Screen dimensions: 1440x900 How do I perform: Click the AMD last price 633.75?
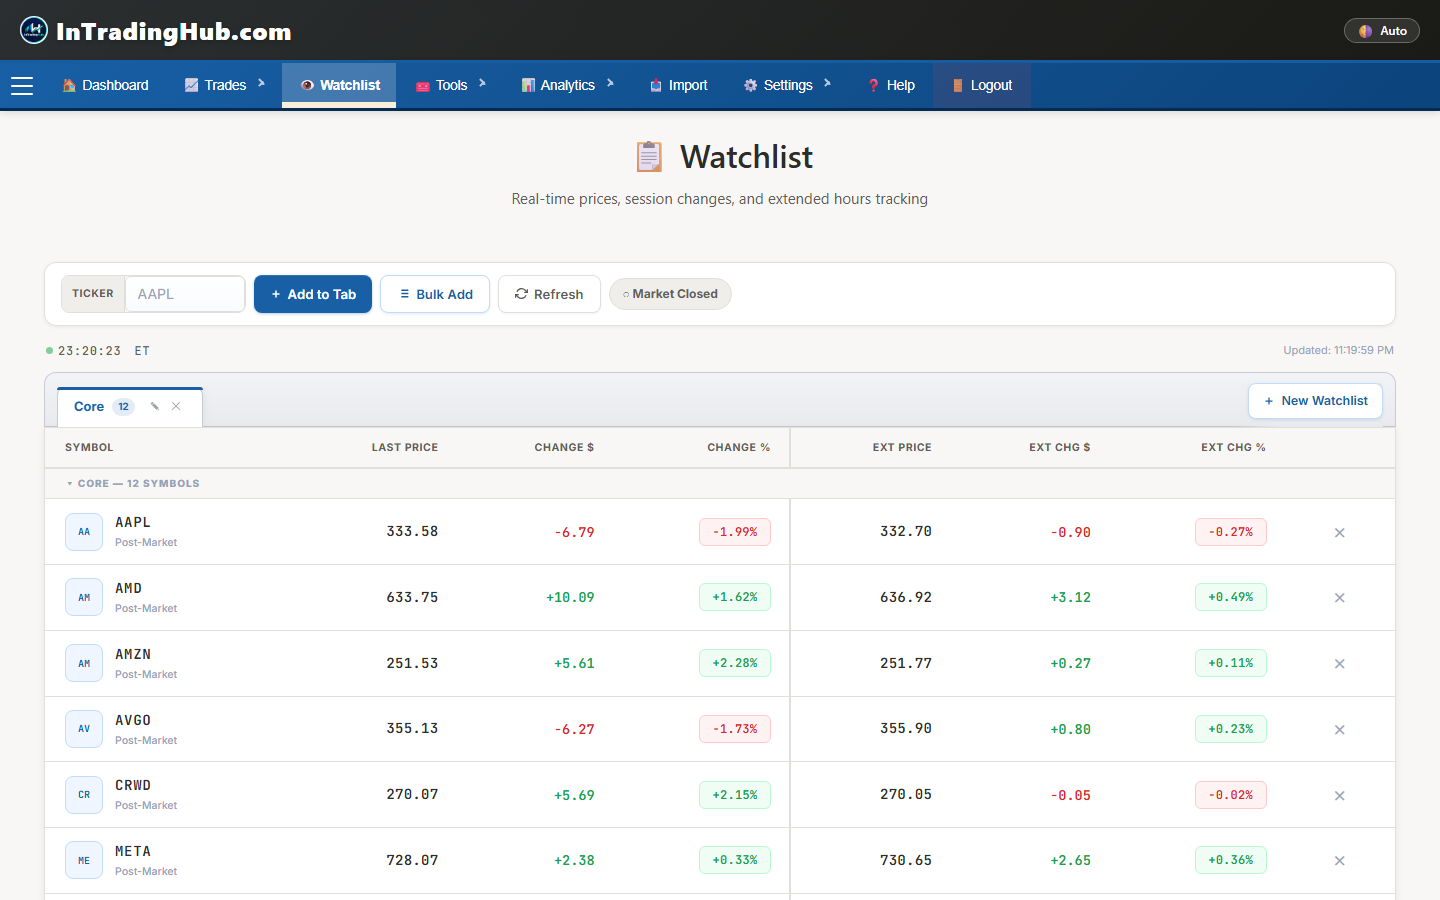[412, 597]
